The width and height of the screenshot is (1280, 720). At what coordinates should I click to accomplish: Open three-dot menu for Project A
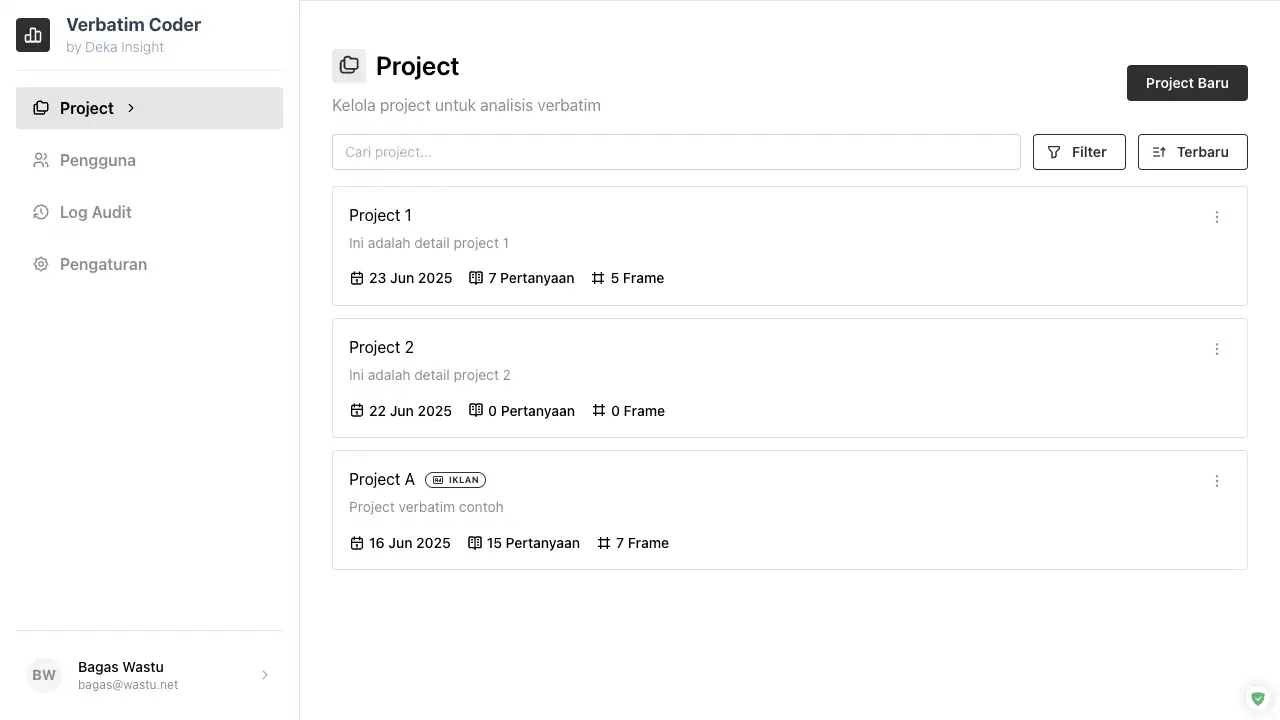pyautogui.click(x=1217, y=481)
